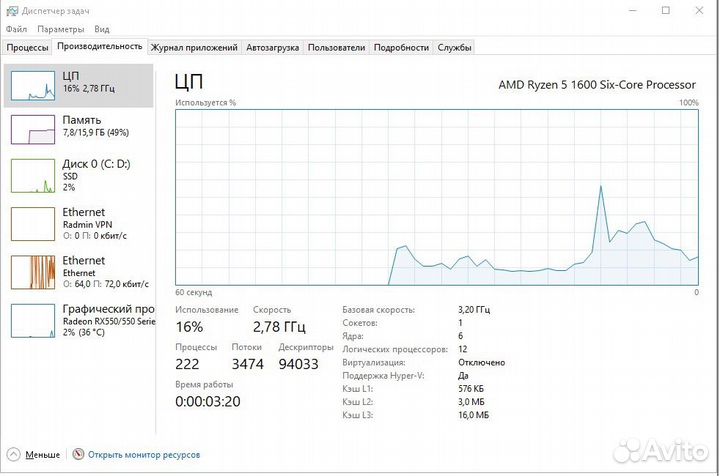Select the Производительность tab
Image resolution: width=720 pixels, height=476 pixels.
coord(99,46)
